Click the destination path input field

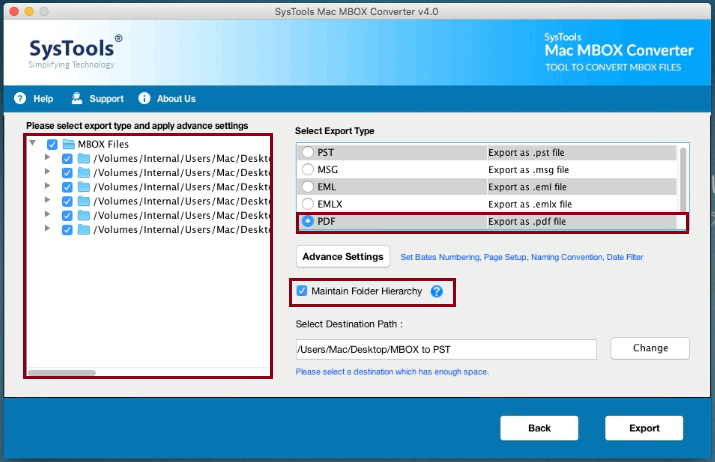click(x=446, y=349)
